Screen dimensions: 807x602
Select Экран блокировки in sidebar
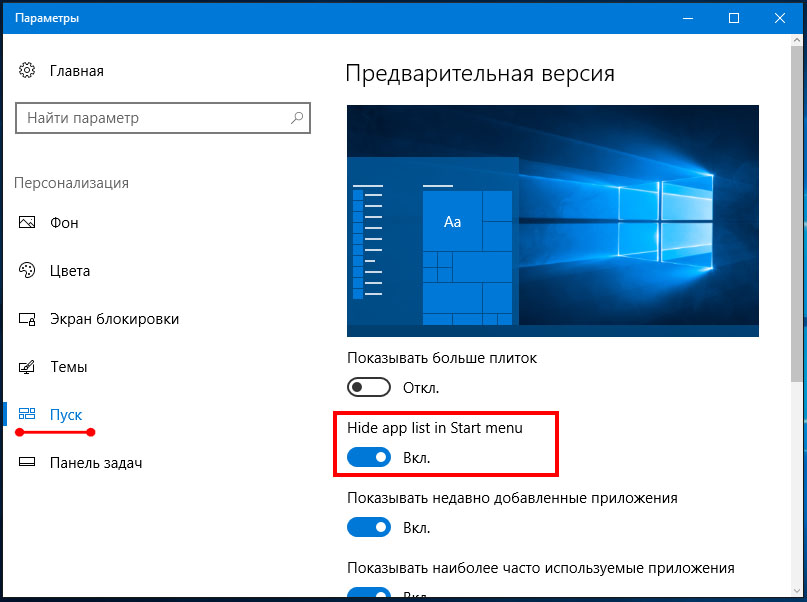click(x=114, y=319)
